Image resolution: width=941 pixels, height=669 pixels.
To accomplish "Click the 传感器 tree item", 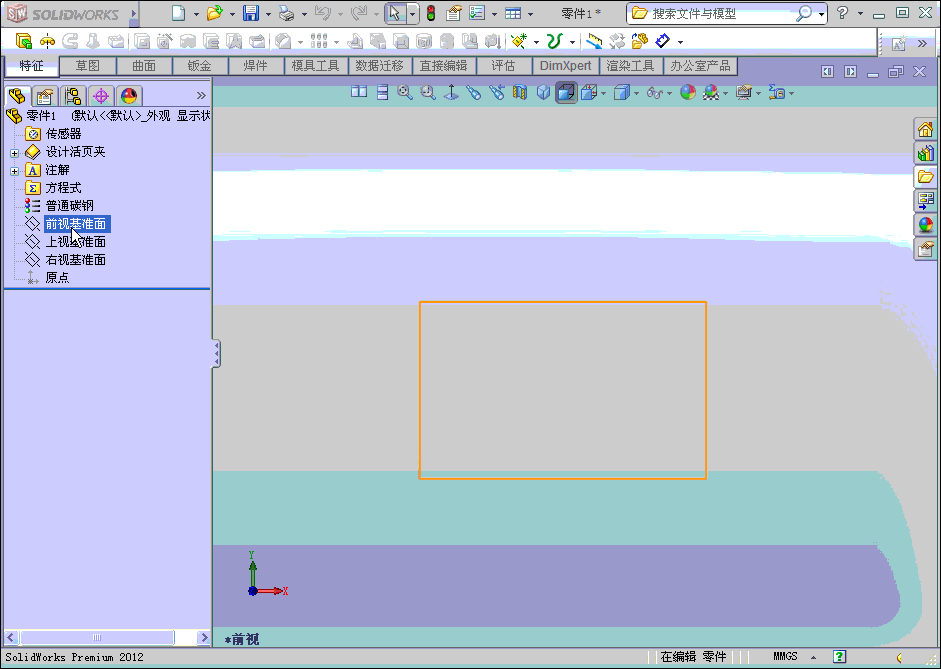I will click(x=64, y=134).
